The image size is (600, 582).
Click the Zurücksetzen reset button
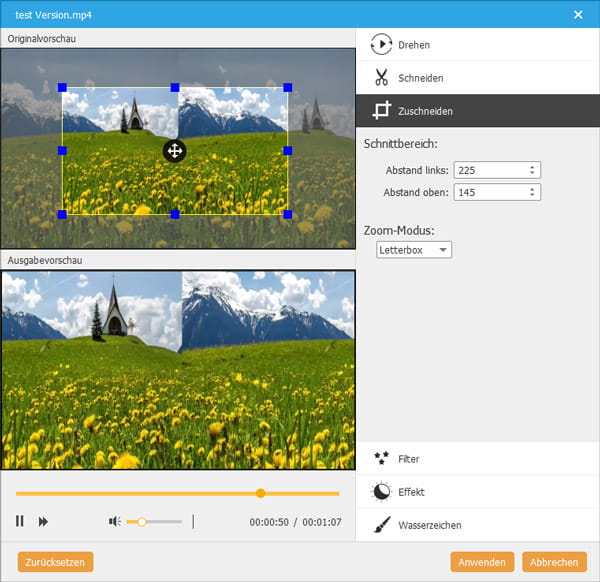pos(55,562)
